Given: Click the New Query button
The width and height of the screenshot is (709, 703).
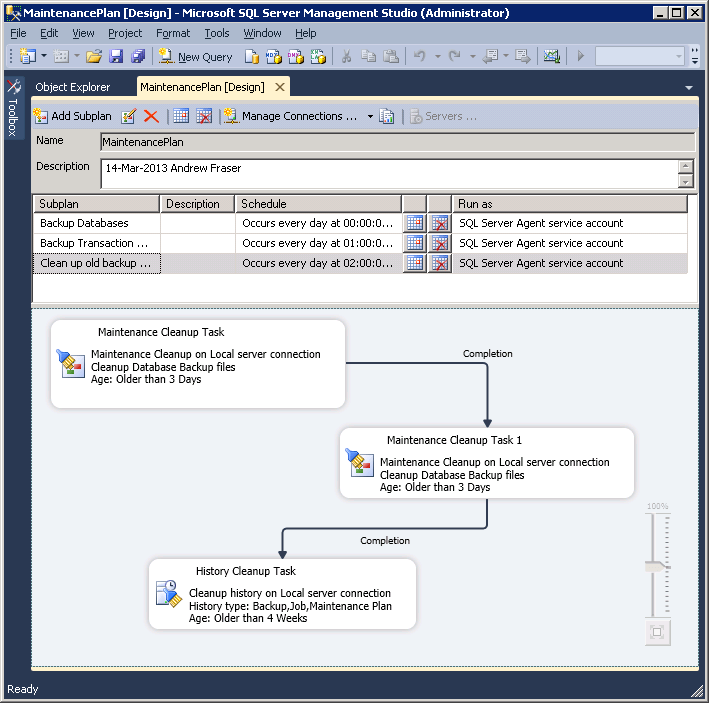Looking at the screenshot, I should (x=196, y=57).
